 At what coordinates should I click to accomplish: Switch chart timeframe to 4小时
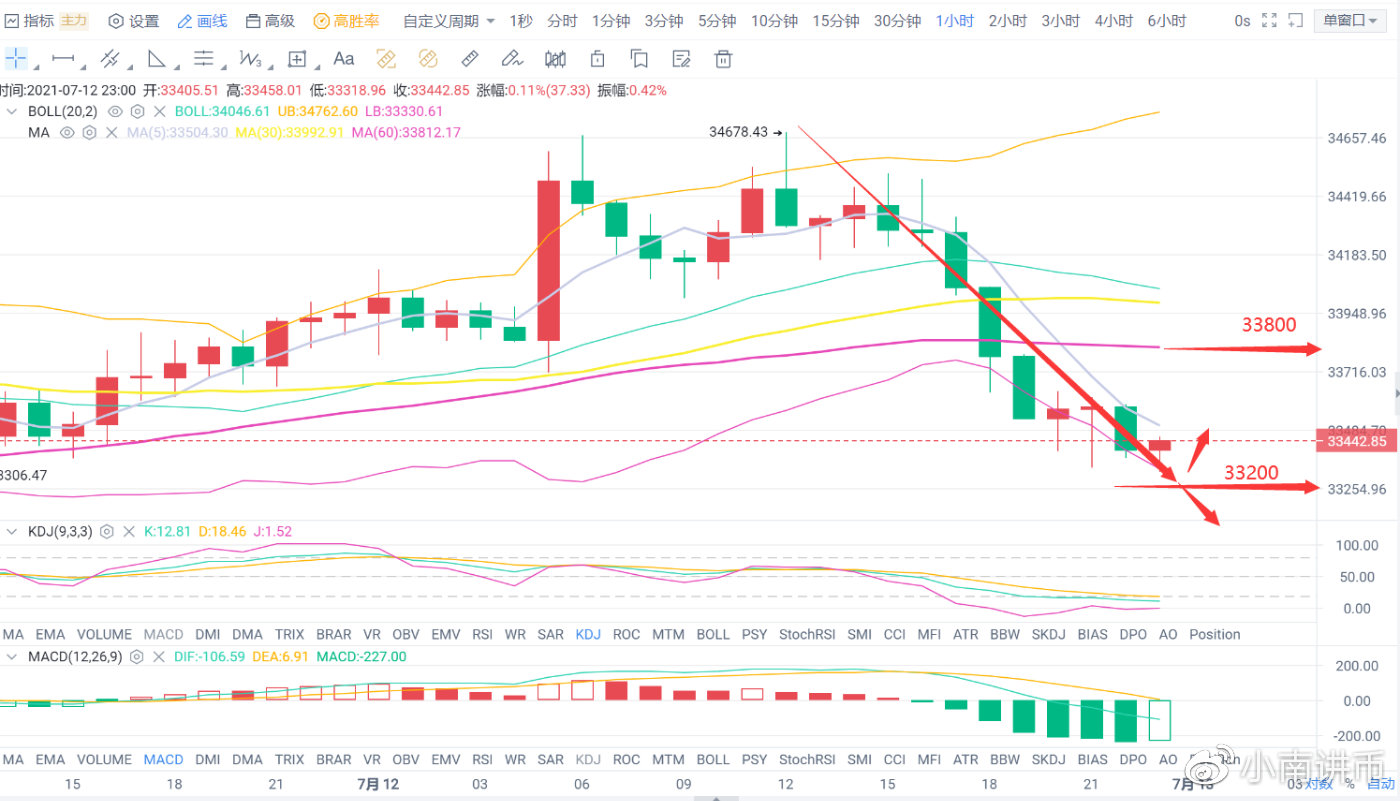point(1113,20)
